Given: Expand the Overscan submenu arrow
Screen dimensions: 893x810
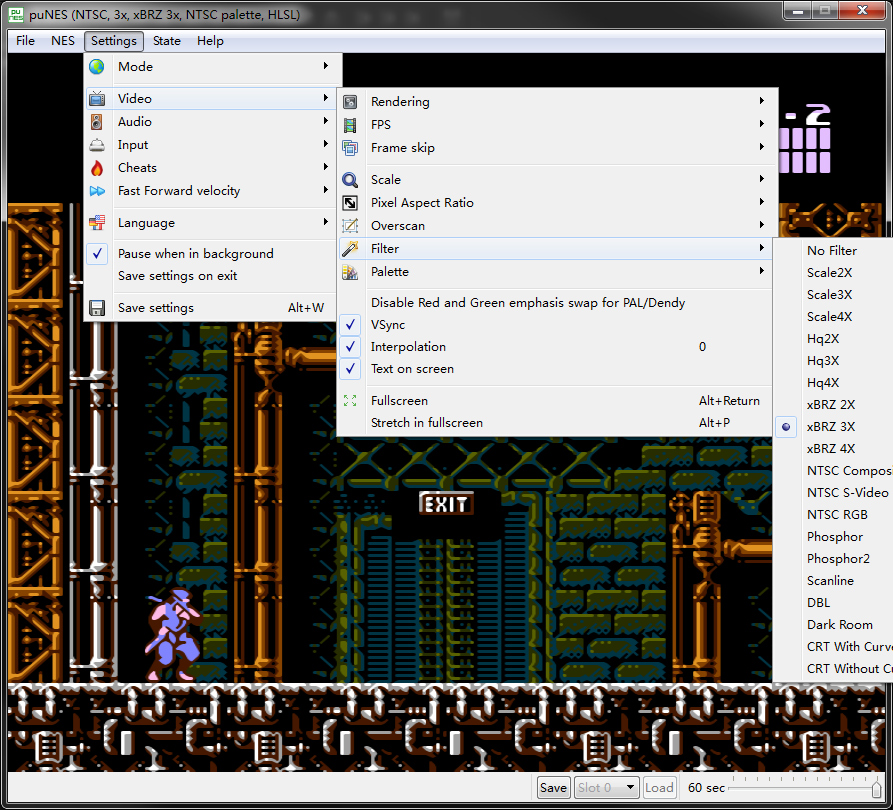Looking at the screenshot, I should click(x=761, y=225).
